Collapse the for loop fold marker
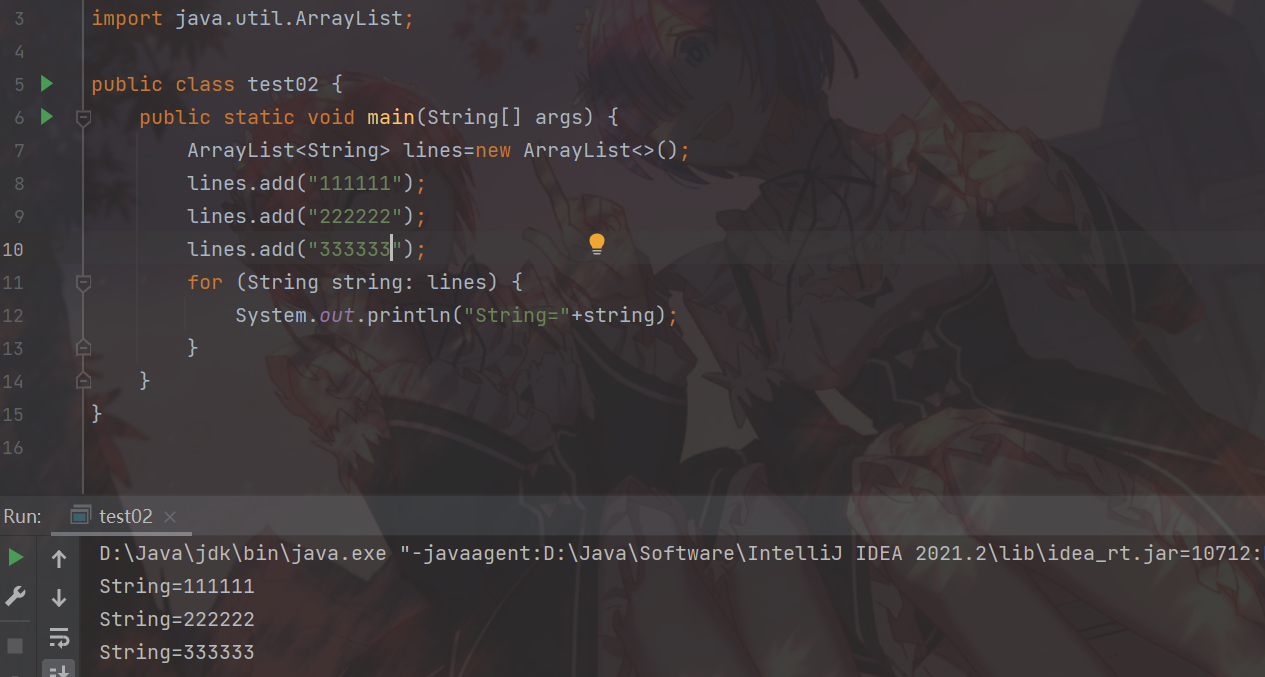Image resolution: width=1265 pixels, height=677 pixels. point(84,283)
